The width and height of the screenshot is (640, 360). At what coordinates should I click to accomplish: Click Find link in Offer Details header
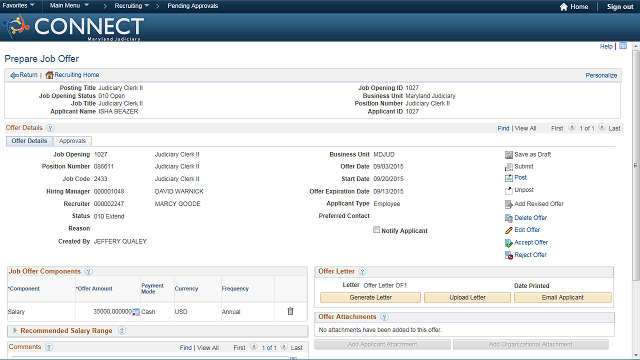(x=503, y=128)
